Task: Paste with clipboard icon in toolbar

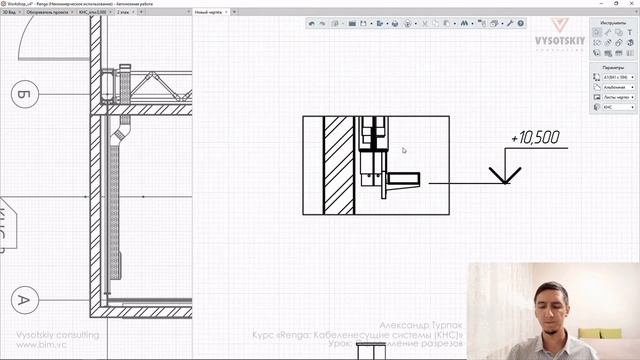Action: (447, 24)
